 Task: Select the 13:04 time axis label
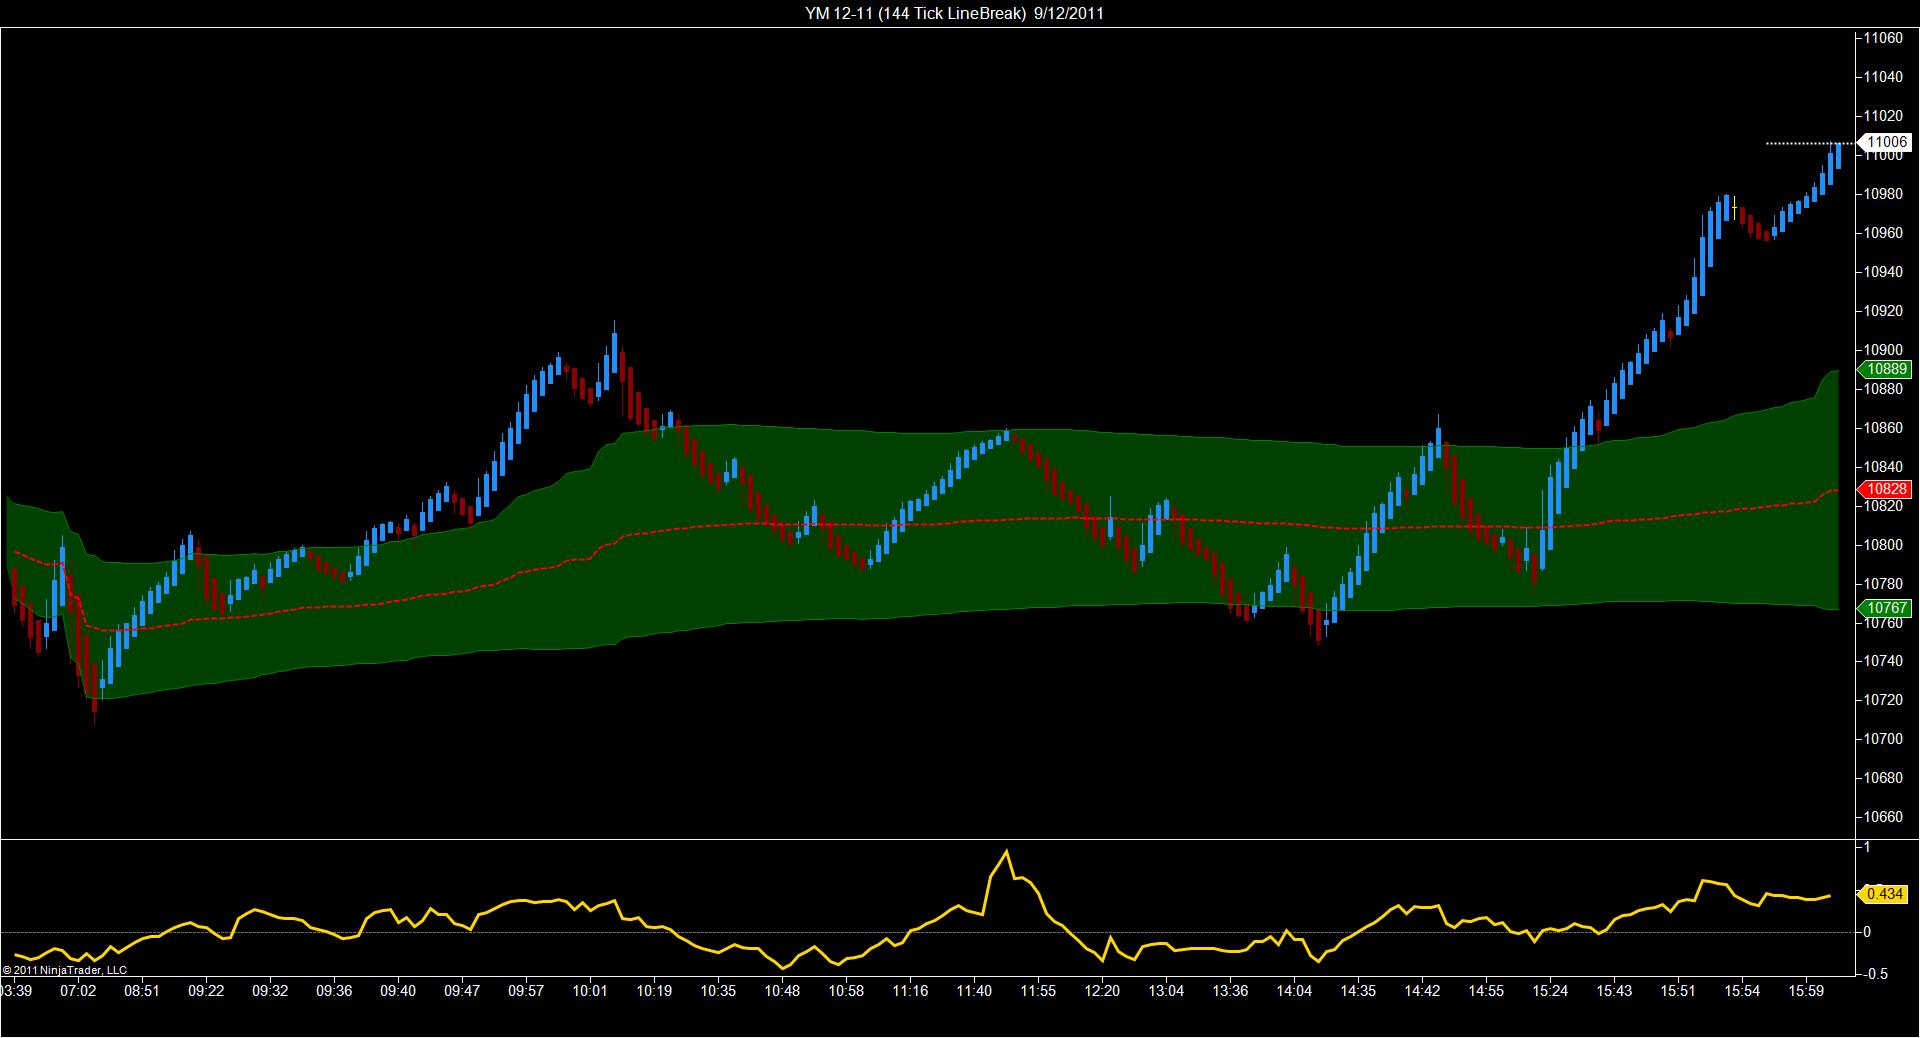[x=1166, y=991]
